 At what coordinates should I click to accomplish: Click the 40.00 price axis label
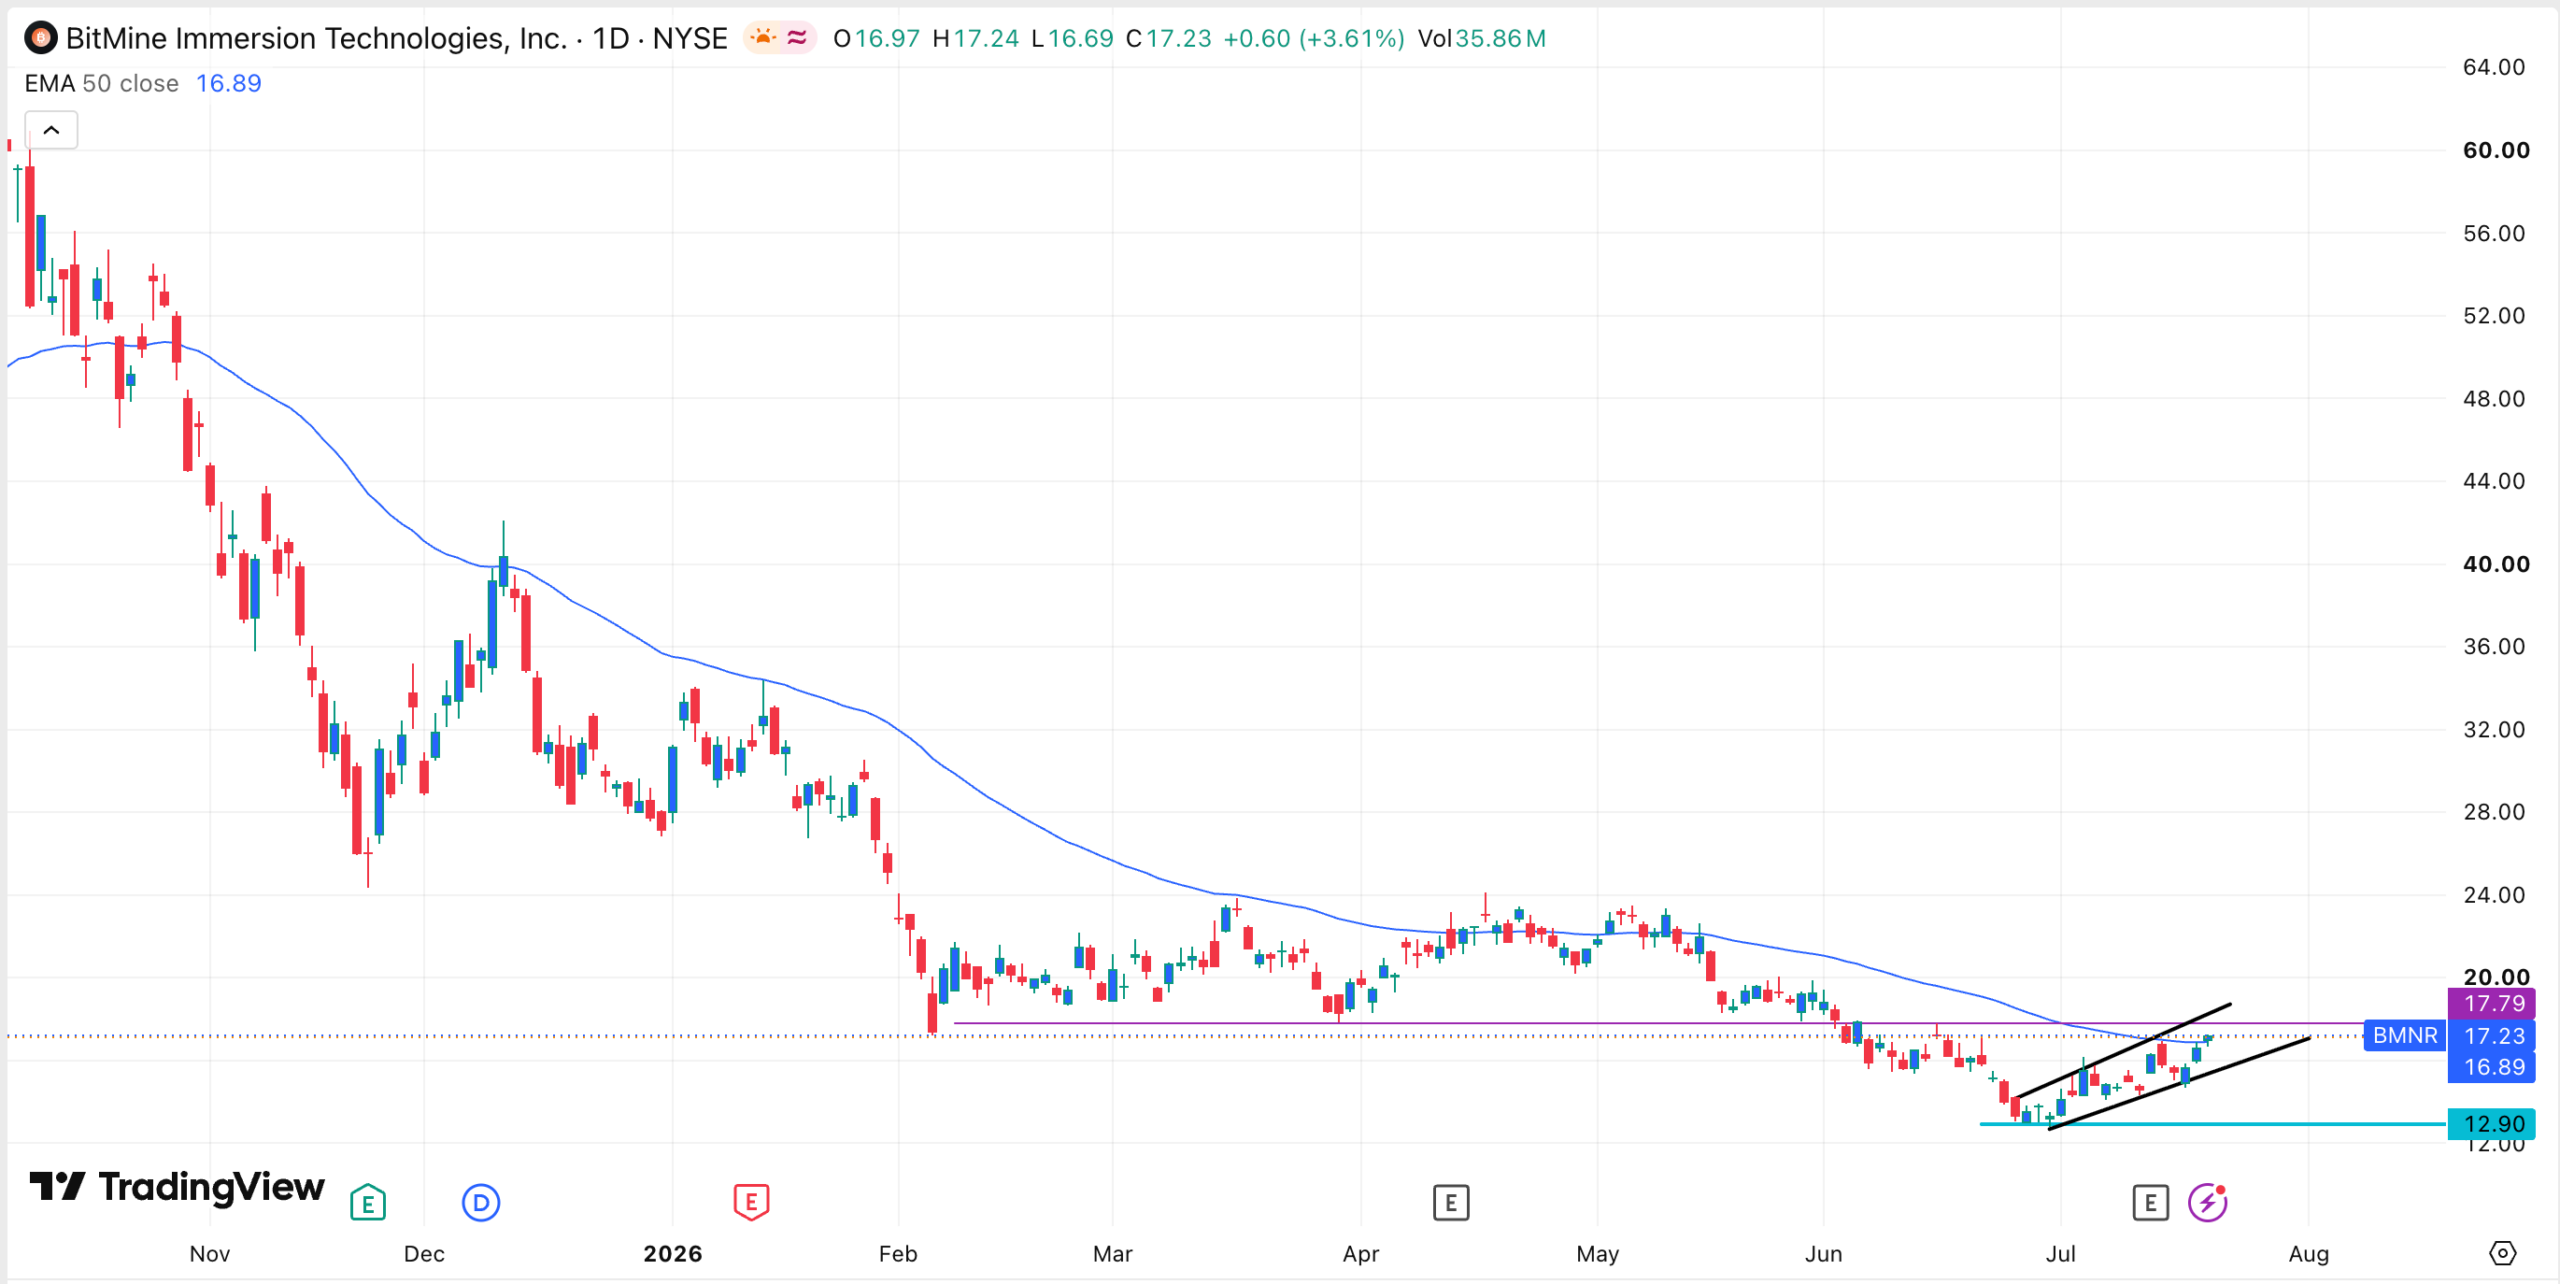[x=2496, y=564]
